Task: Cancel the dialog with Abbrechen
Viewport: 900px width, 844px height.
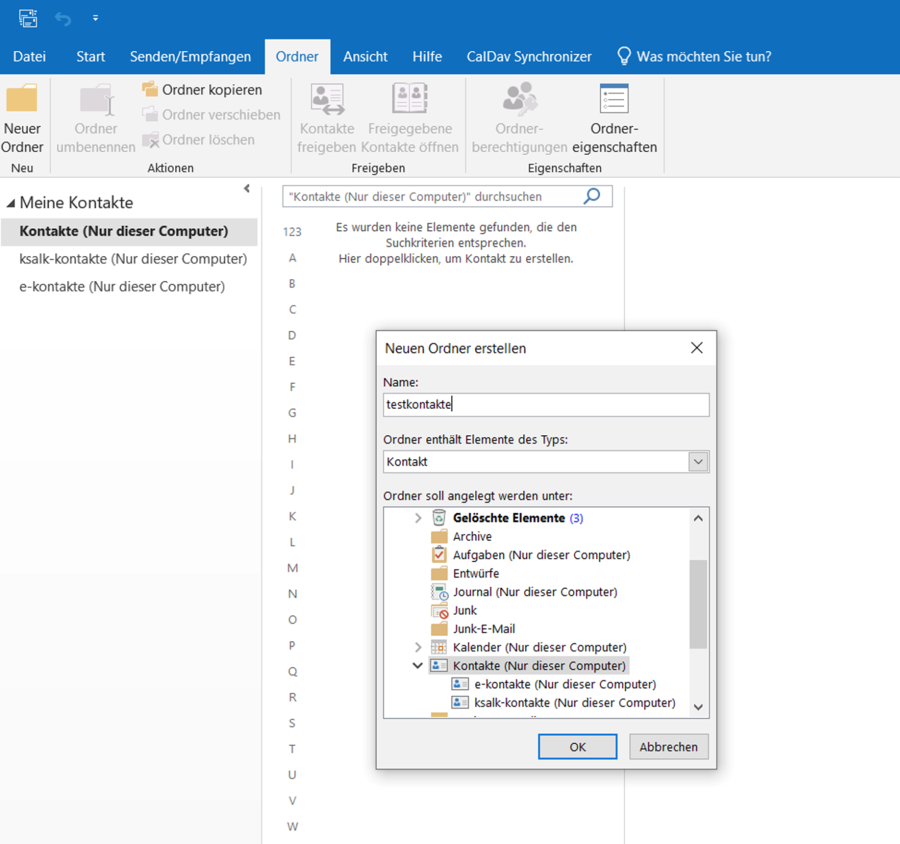Action: pyautogui.click(x=668, y=746)
